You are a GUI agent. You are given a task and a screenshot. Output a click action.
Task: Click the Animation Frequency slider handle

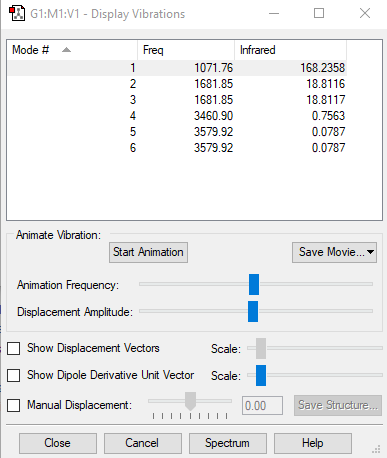pyautogui.click(x=254, y=284)
